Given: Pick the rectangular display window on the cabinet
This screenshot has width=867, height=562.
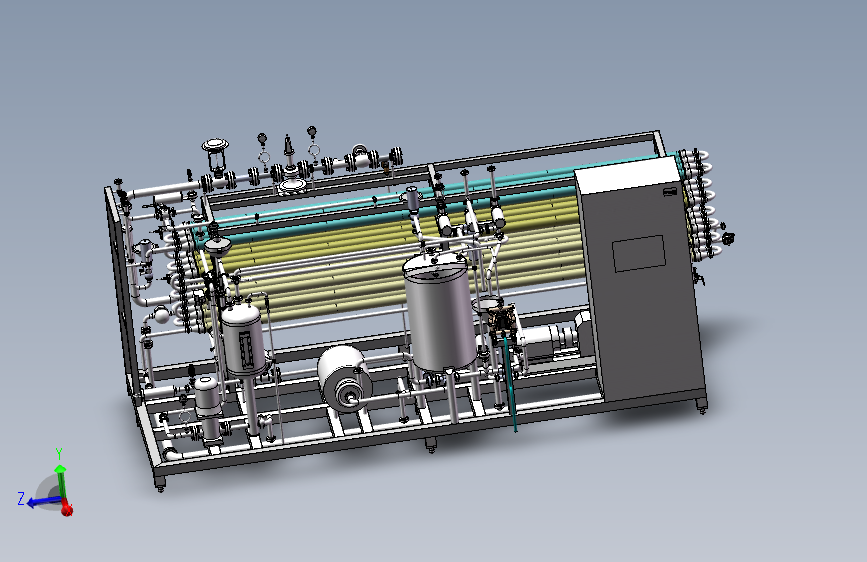Looking at the screenshot, I should 639,253.
